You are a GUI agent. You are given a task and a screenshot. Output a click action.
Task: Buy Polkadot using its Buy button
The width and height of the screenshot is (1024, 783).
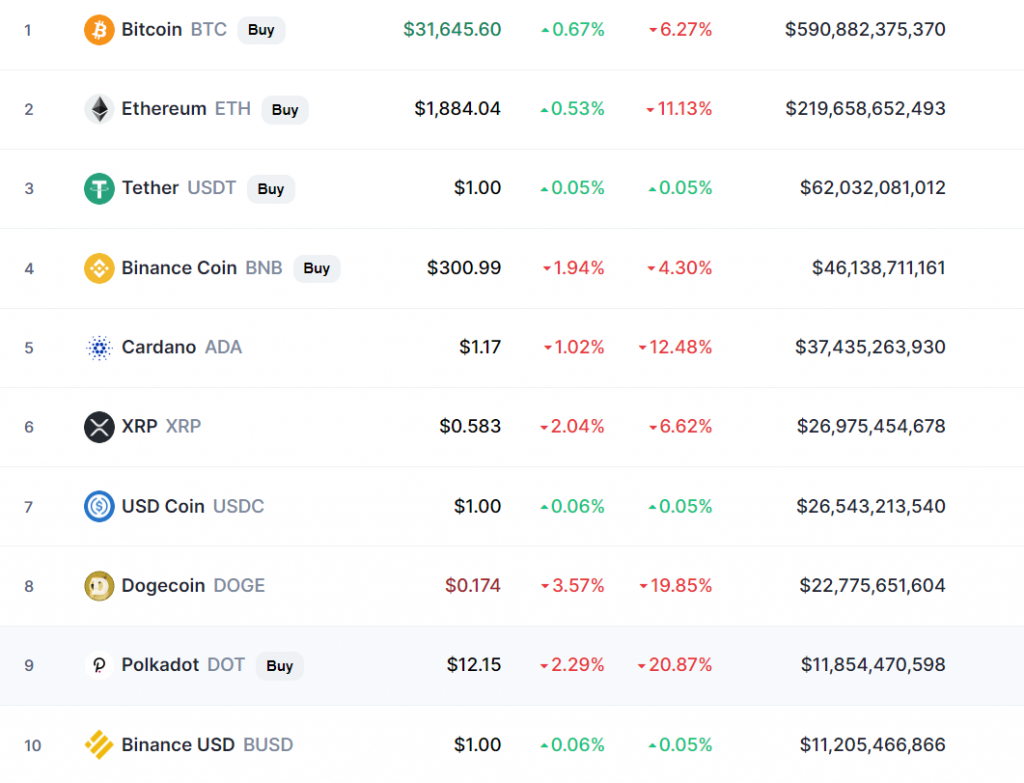[x=280, y=666]
